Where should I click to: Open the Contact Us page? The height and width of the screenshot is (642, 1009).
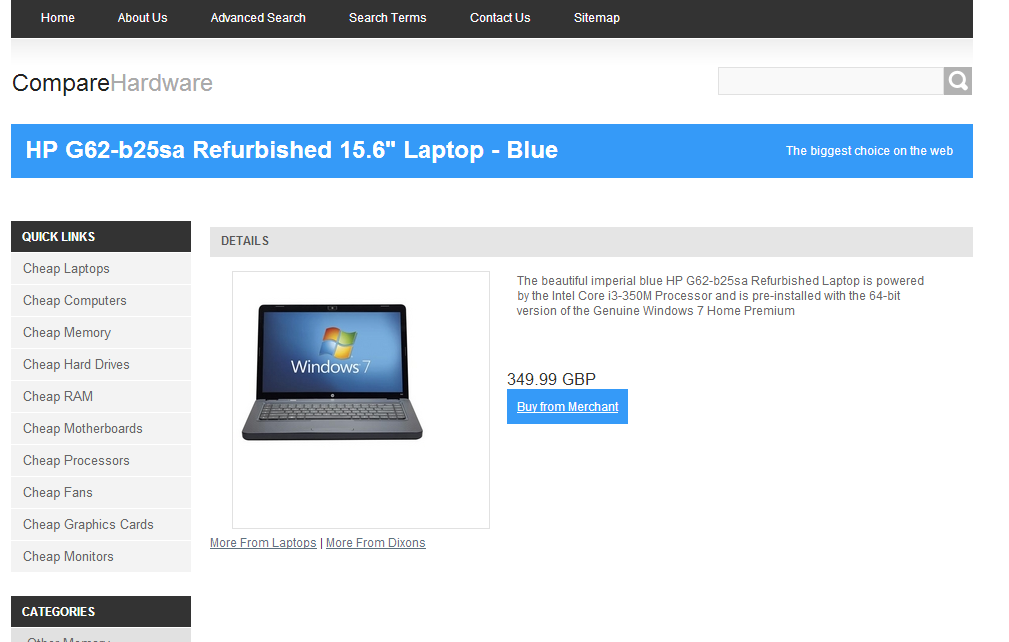[x=500, y=18]
